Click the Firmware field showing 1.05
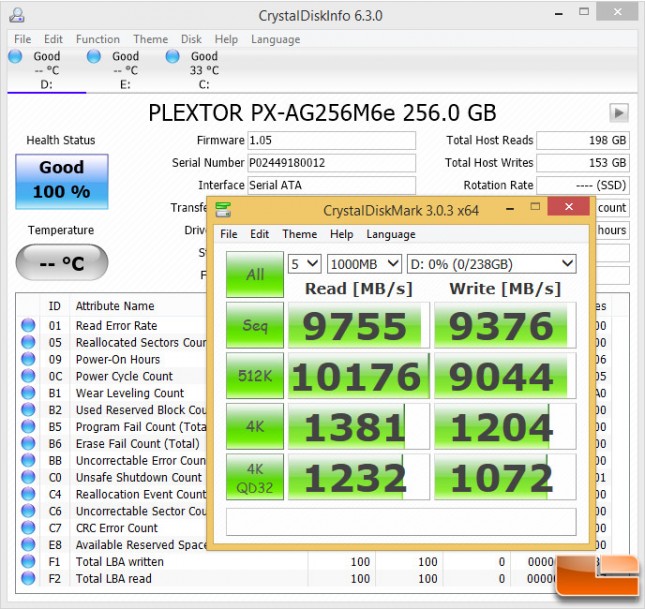This screenshot has width=645, height=609. click(x=332, y=140)
